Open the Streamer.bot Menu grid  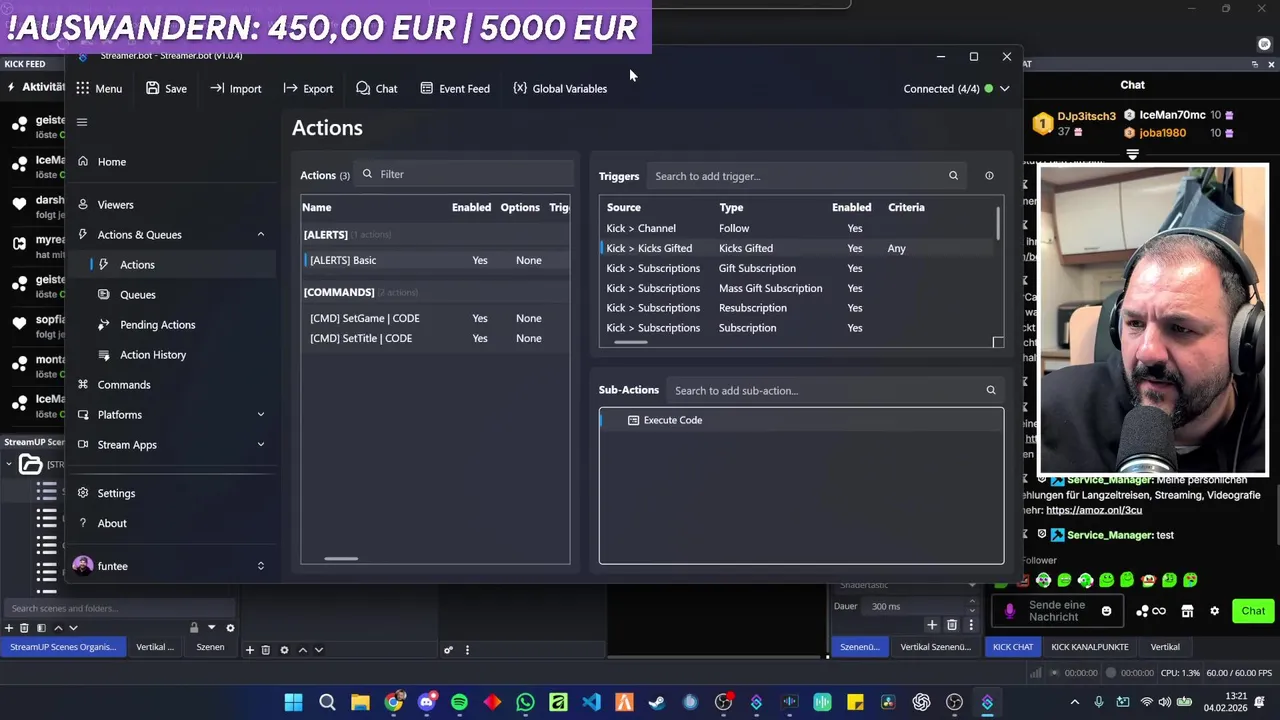click(x=98, y=88)
